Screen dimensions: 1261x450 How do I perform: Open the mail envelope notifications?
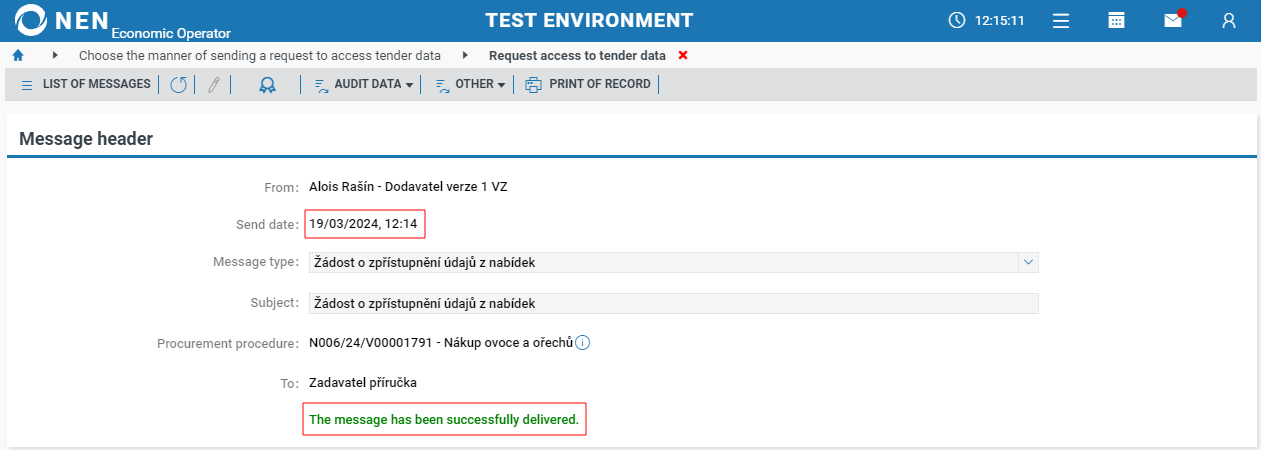pos(1173,20)
